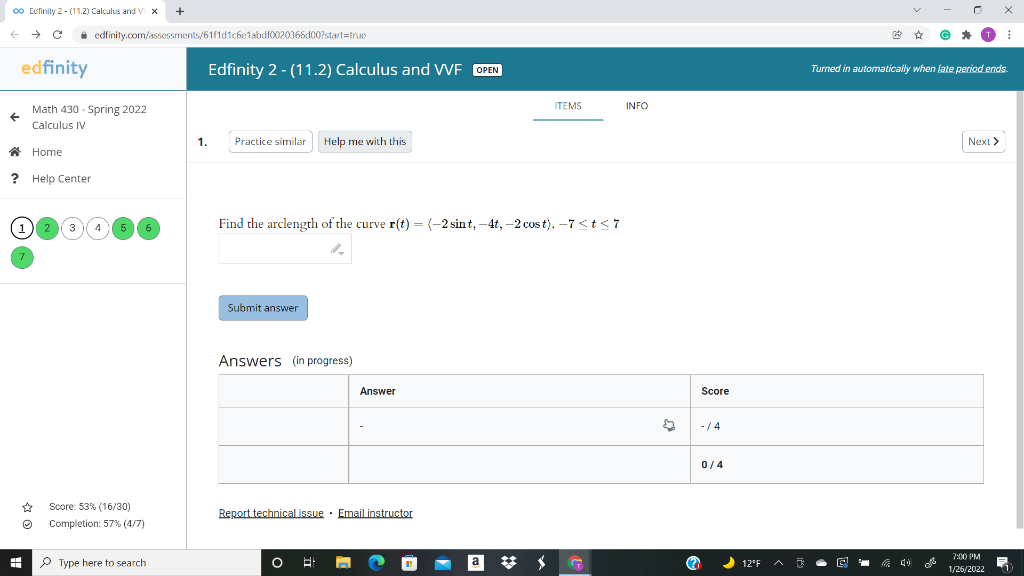Open completed question 7 circle
The height and width of the screenshot is (576, 1024).
[21, 258]
